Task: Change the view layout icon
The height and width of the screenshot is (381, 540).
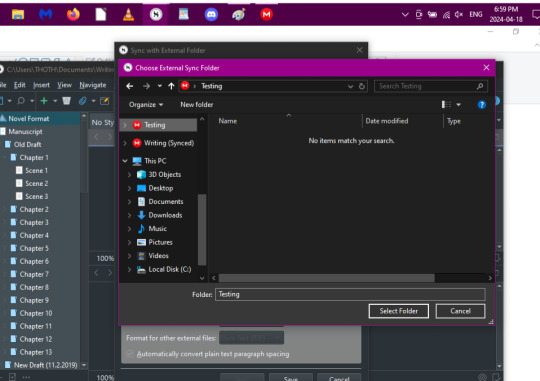Action: pos(446,104)
